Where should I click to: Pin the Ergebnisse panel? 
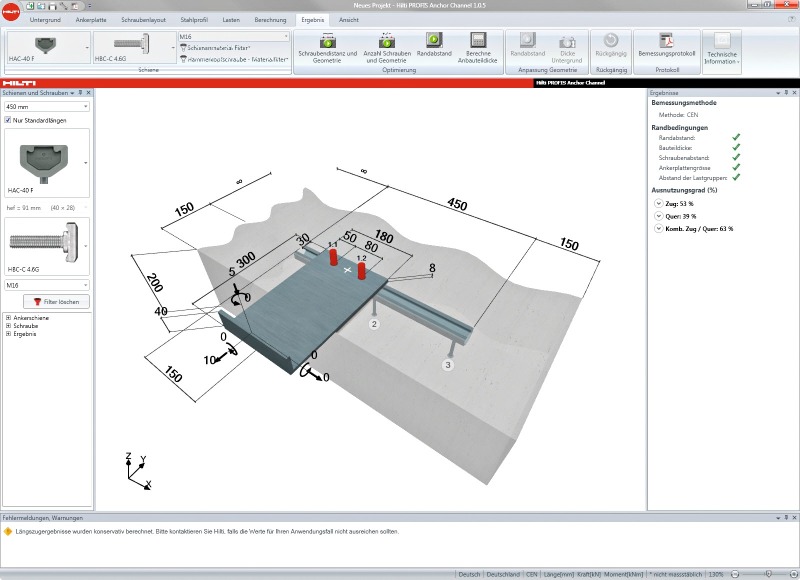point(786,93)
